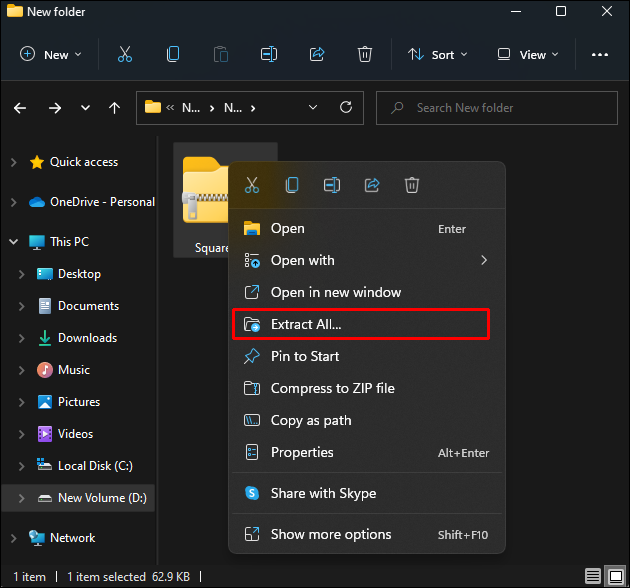The image size is (630, 588).
Task: Expand the Quick access tree node
Action: coord(13,162)
